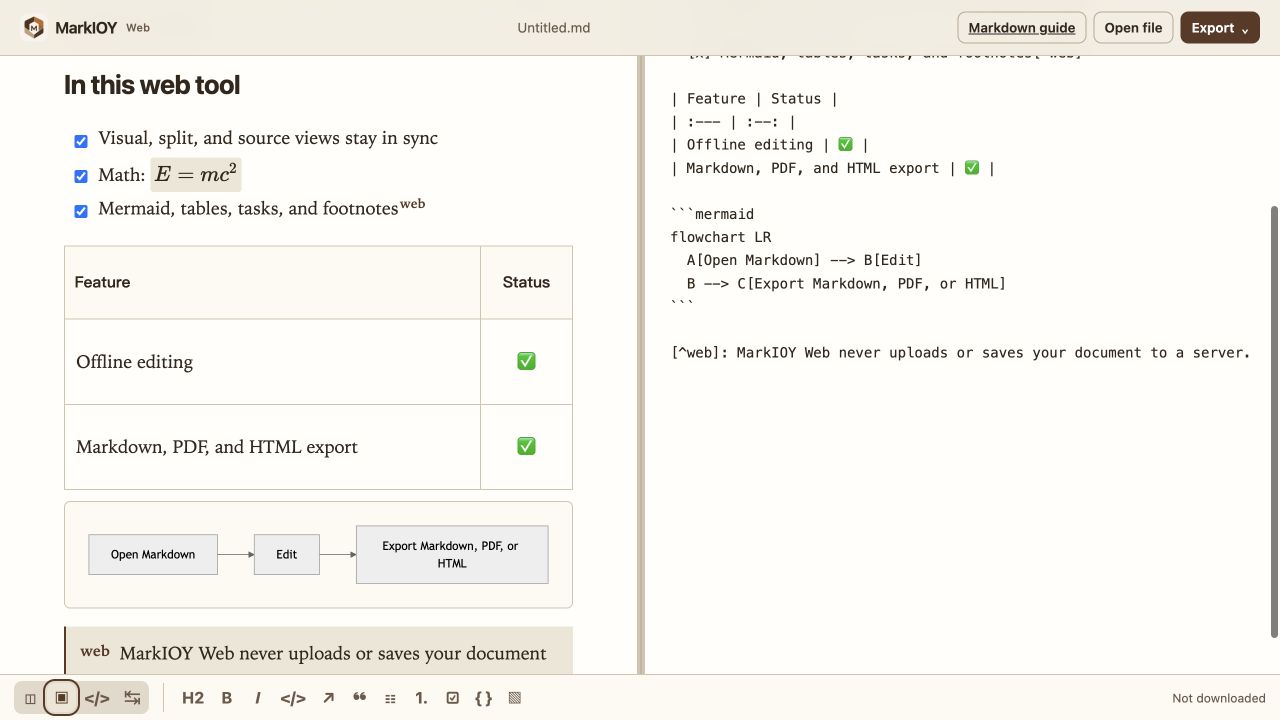
Task: Insert a bulleted list
Action: click(x=391, y=698)
